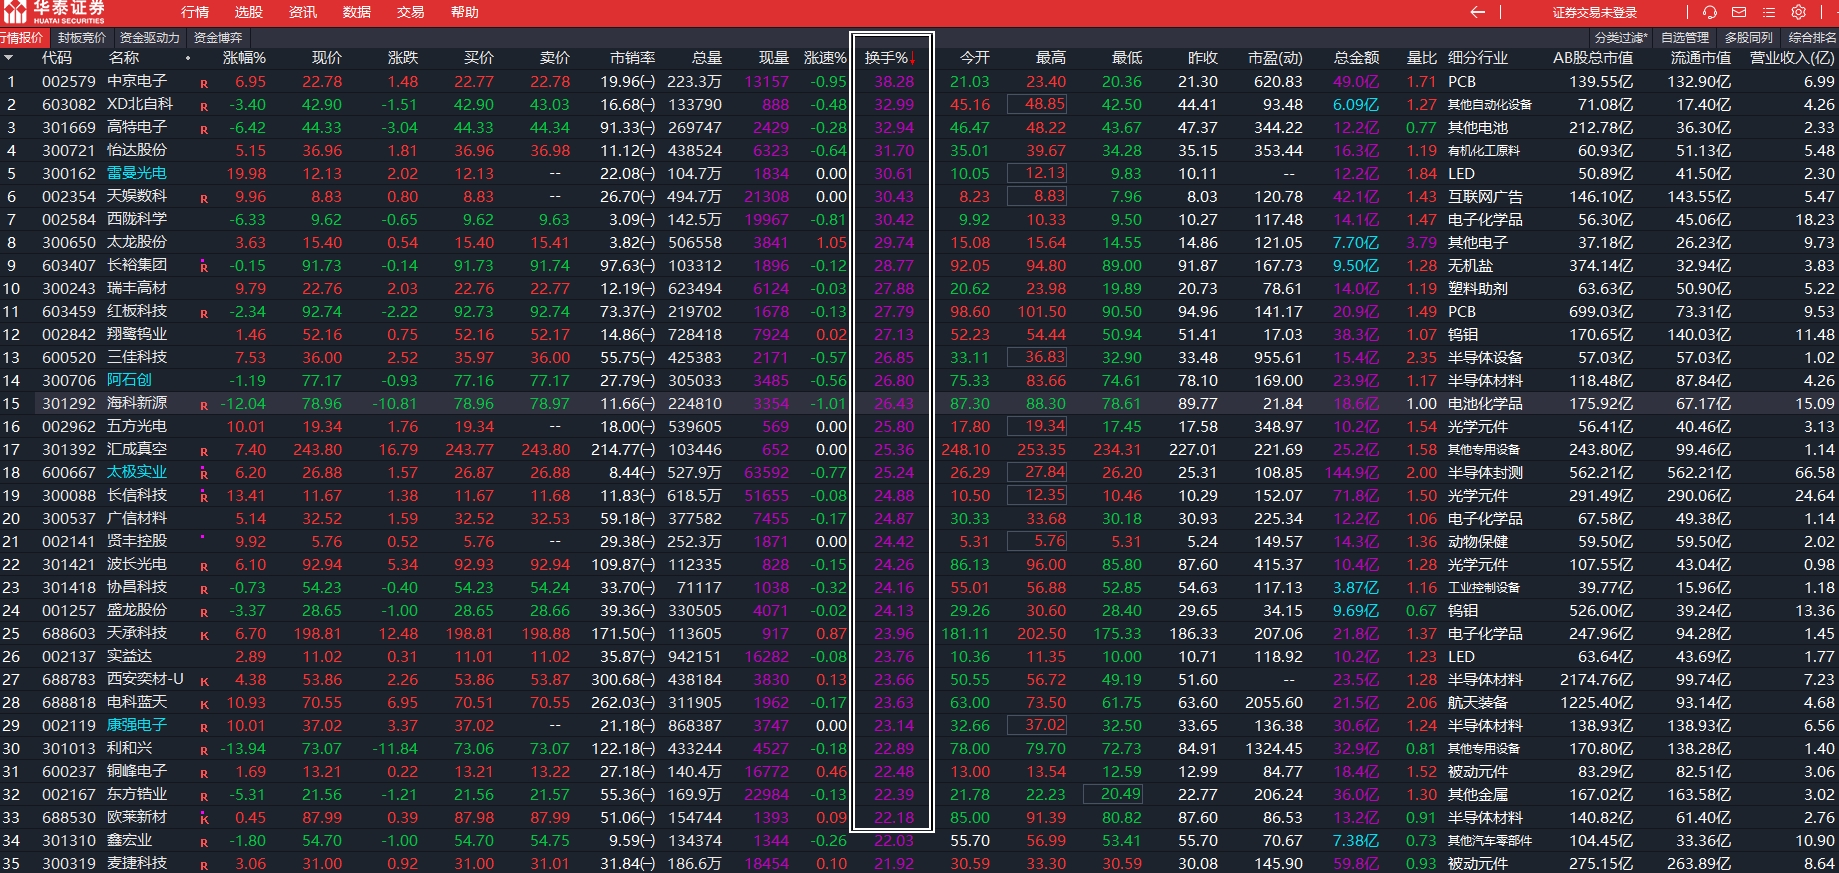Open the 资讯 menu
The width and height of the screenshot is (1839, 873).
303,12
